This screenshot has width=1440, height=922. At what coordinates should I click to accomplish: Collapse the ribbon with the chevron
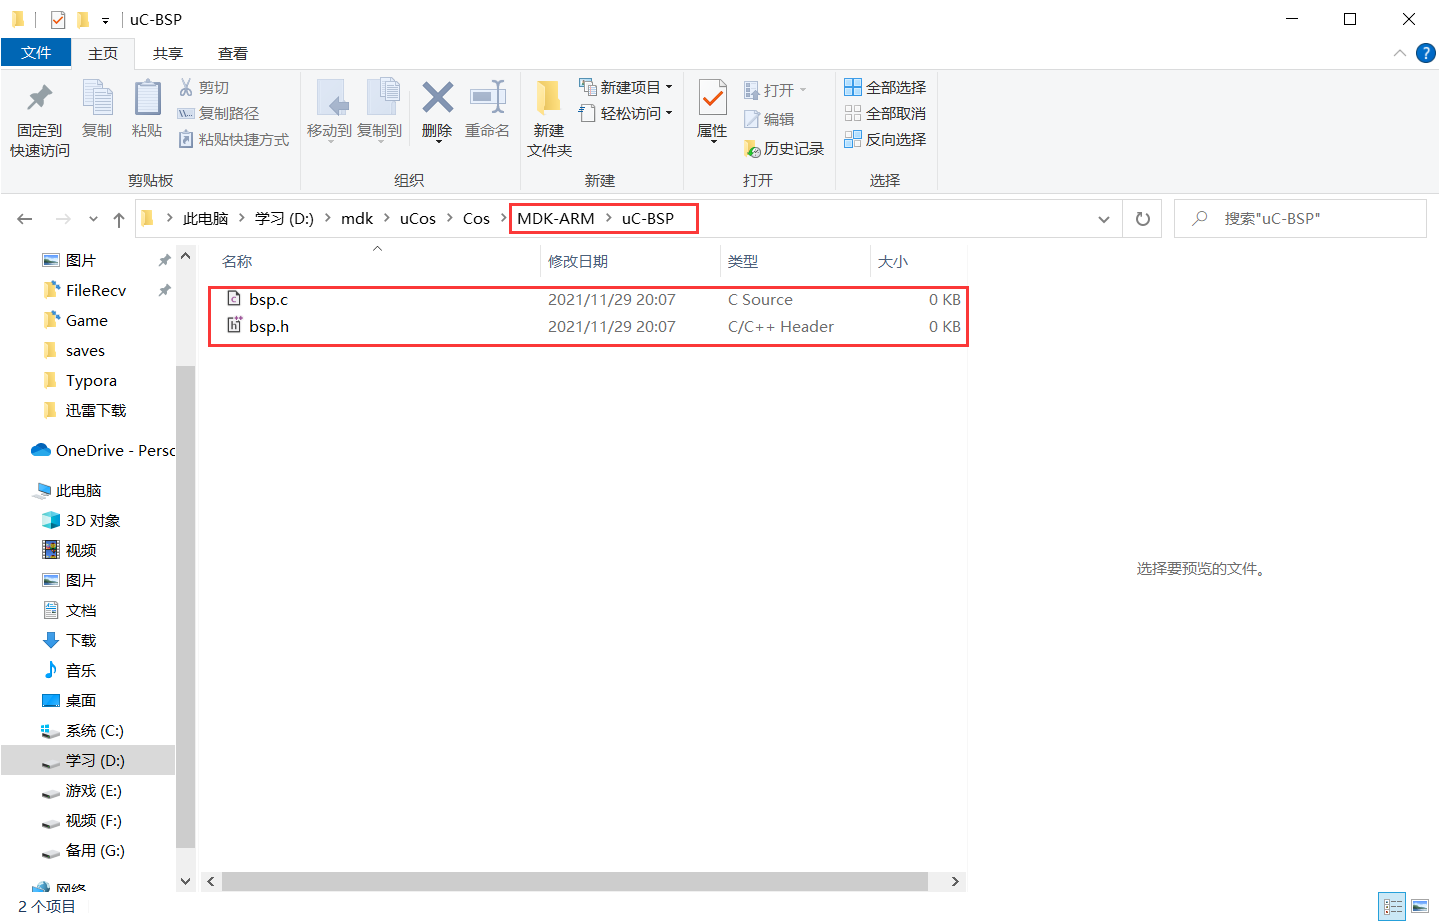pos(1400,53)
